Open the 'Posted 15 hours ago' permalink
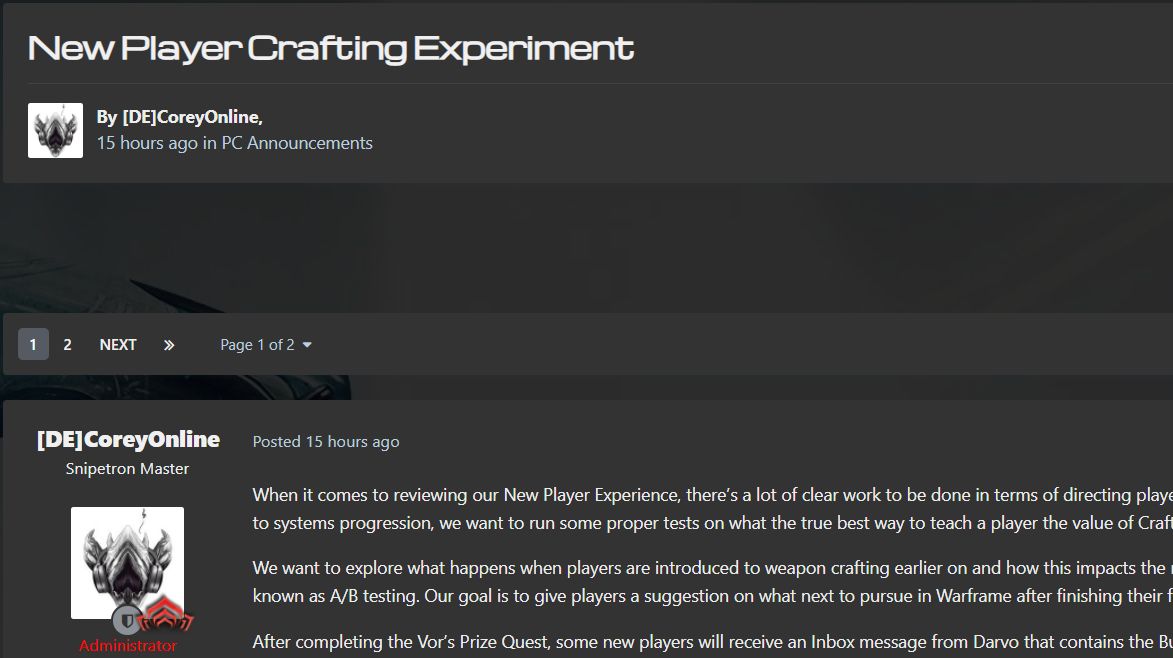The image size is (1173, 658). [326, 442]
